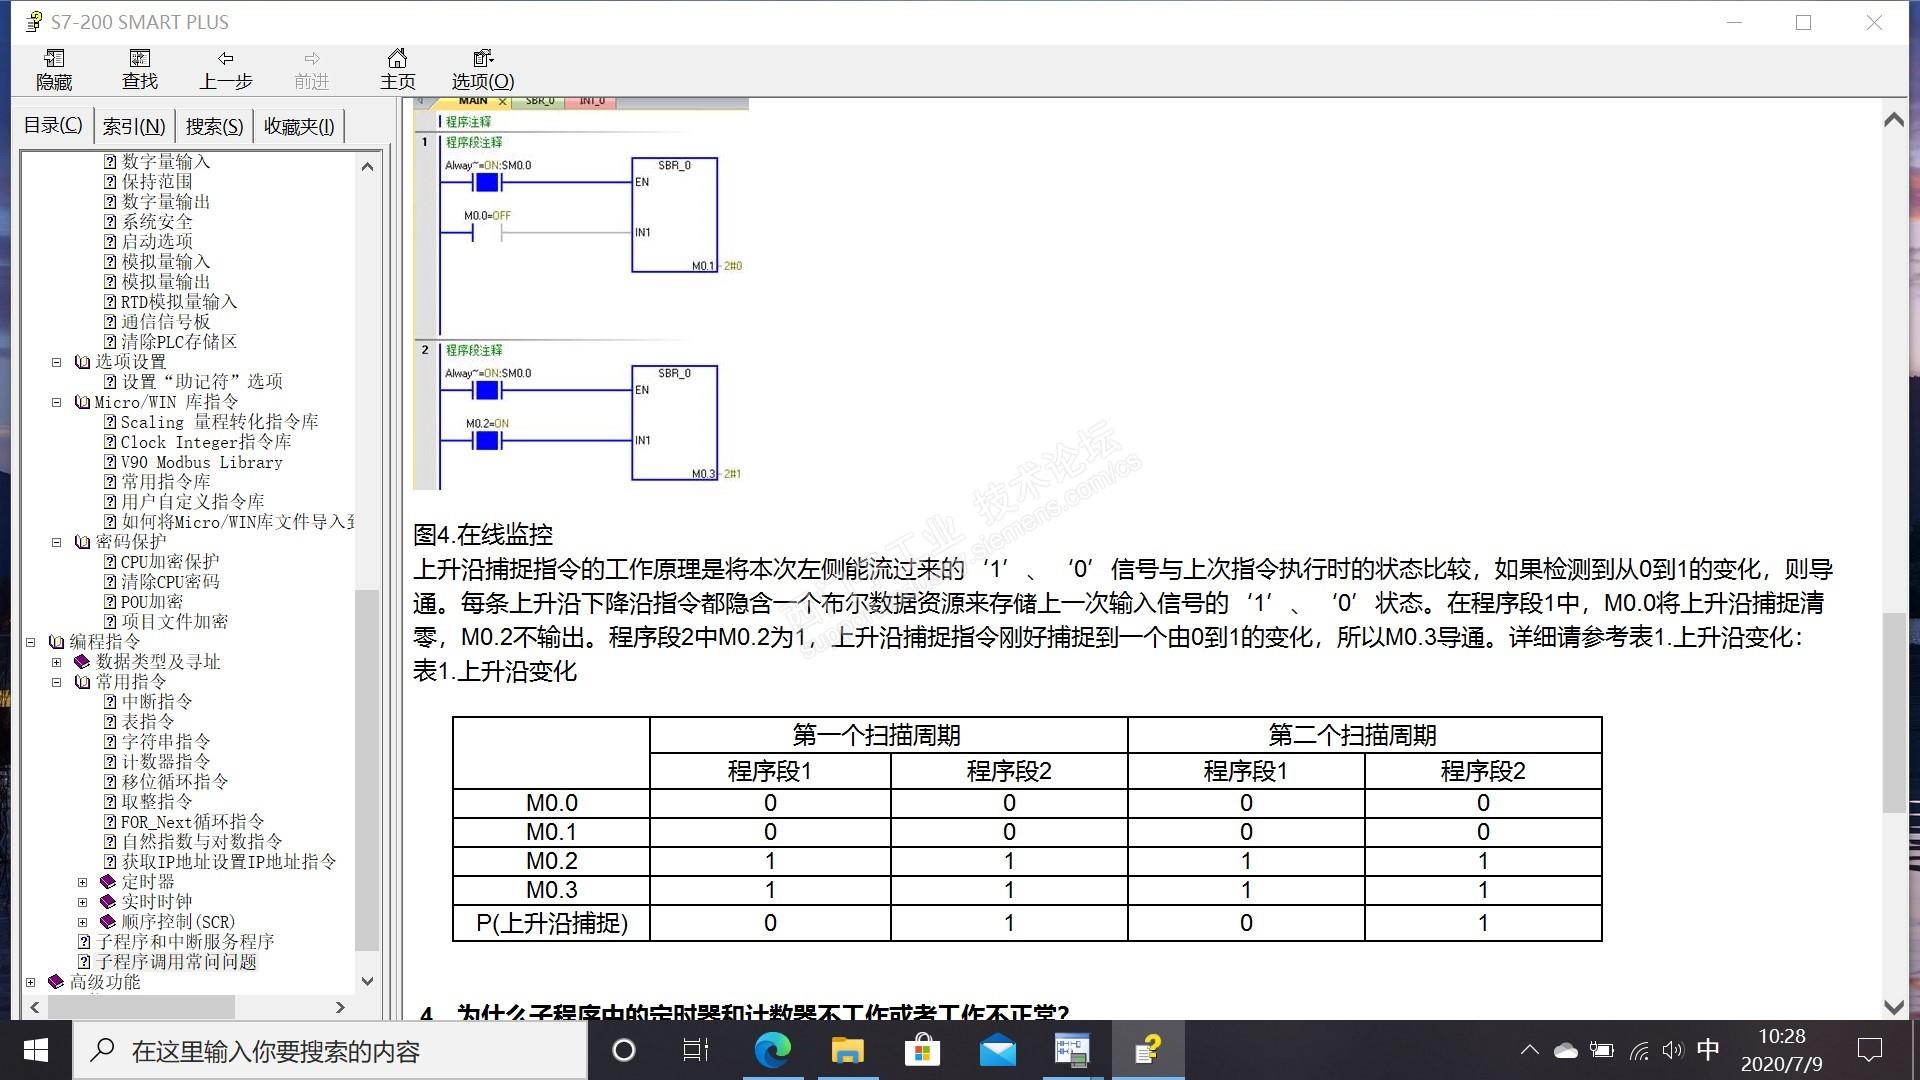This screenshot has height=1080, width=1920.
Task: Open the 收藏夹(I) tab
Action: (x=299, y=126)
